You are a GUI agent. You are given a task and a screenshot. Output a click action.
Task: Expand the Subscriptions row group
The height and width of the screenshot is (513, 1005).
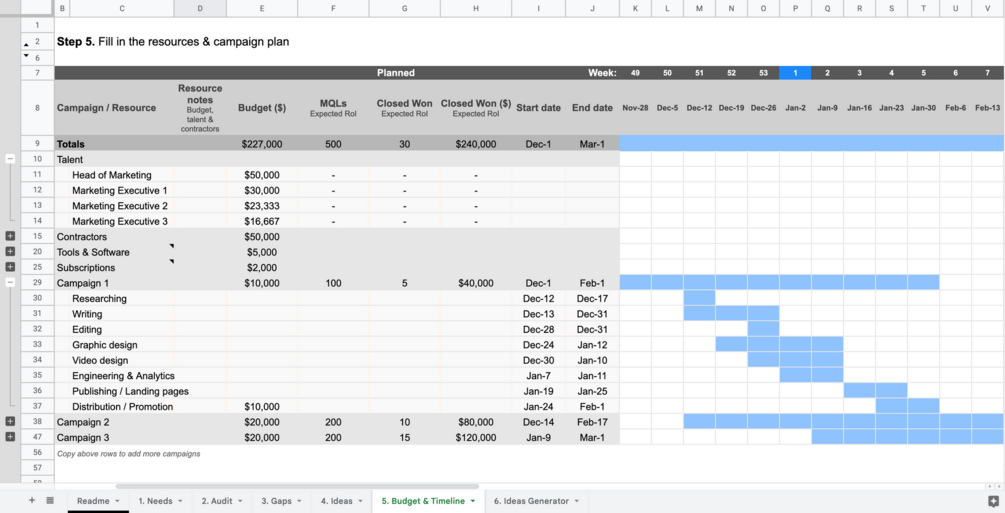[10, 267]
